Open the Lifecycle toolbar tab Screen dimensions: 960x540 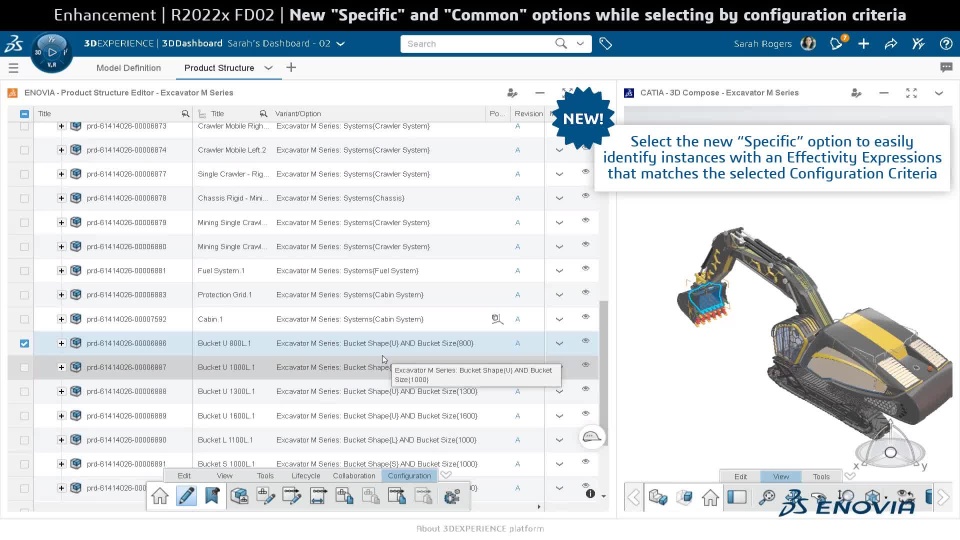pos(306,476)
